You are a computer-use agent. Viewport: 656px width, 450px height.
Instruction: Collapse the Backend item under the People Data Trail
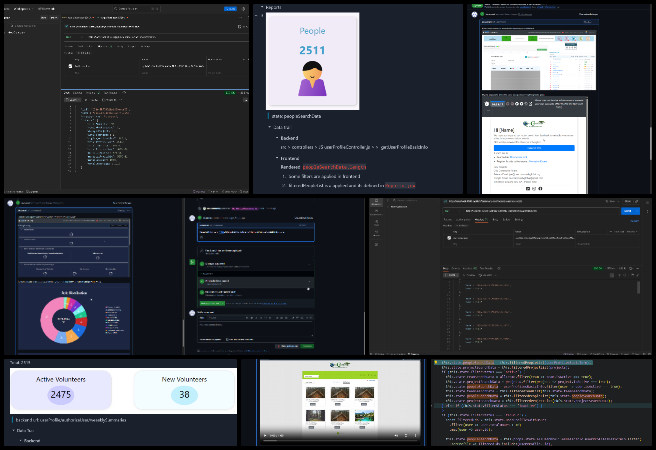coord(278,137)
